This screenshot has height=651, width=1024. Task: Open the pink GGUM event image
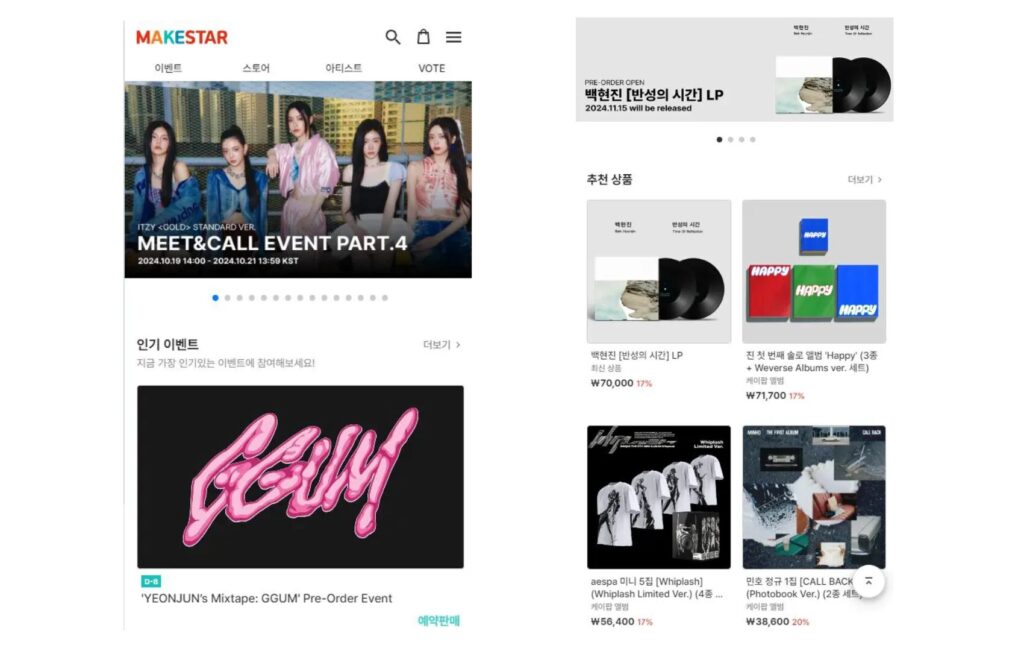tap(300, 477)
